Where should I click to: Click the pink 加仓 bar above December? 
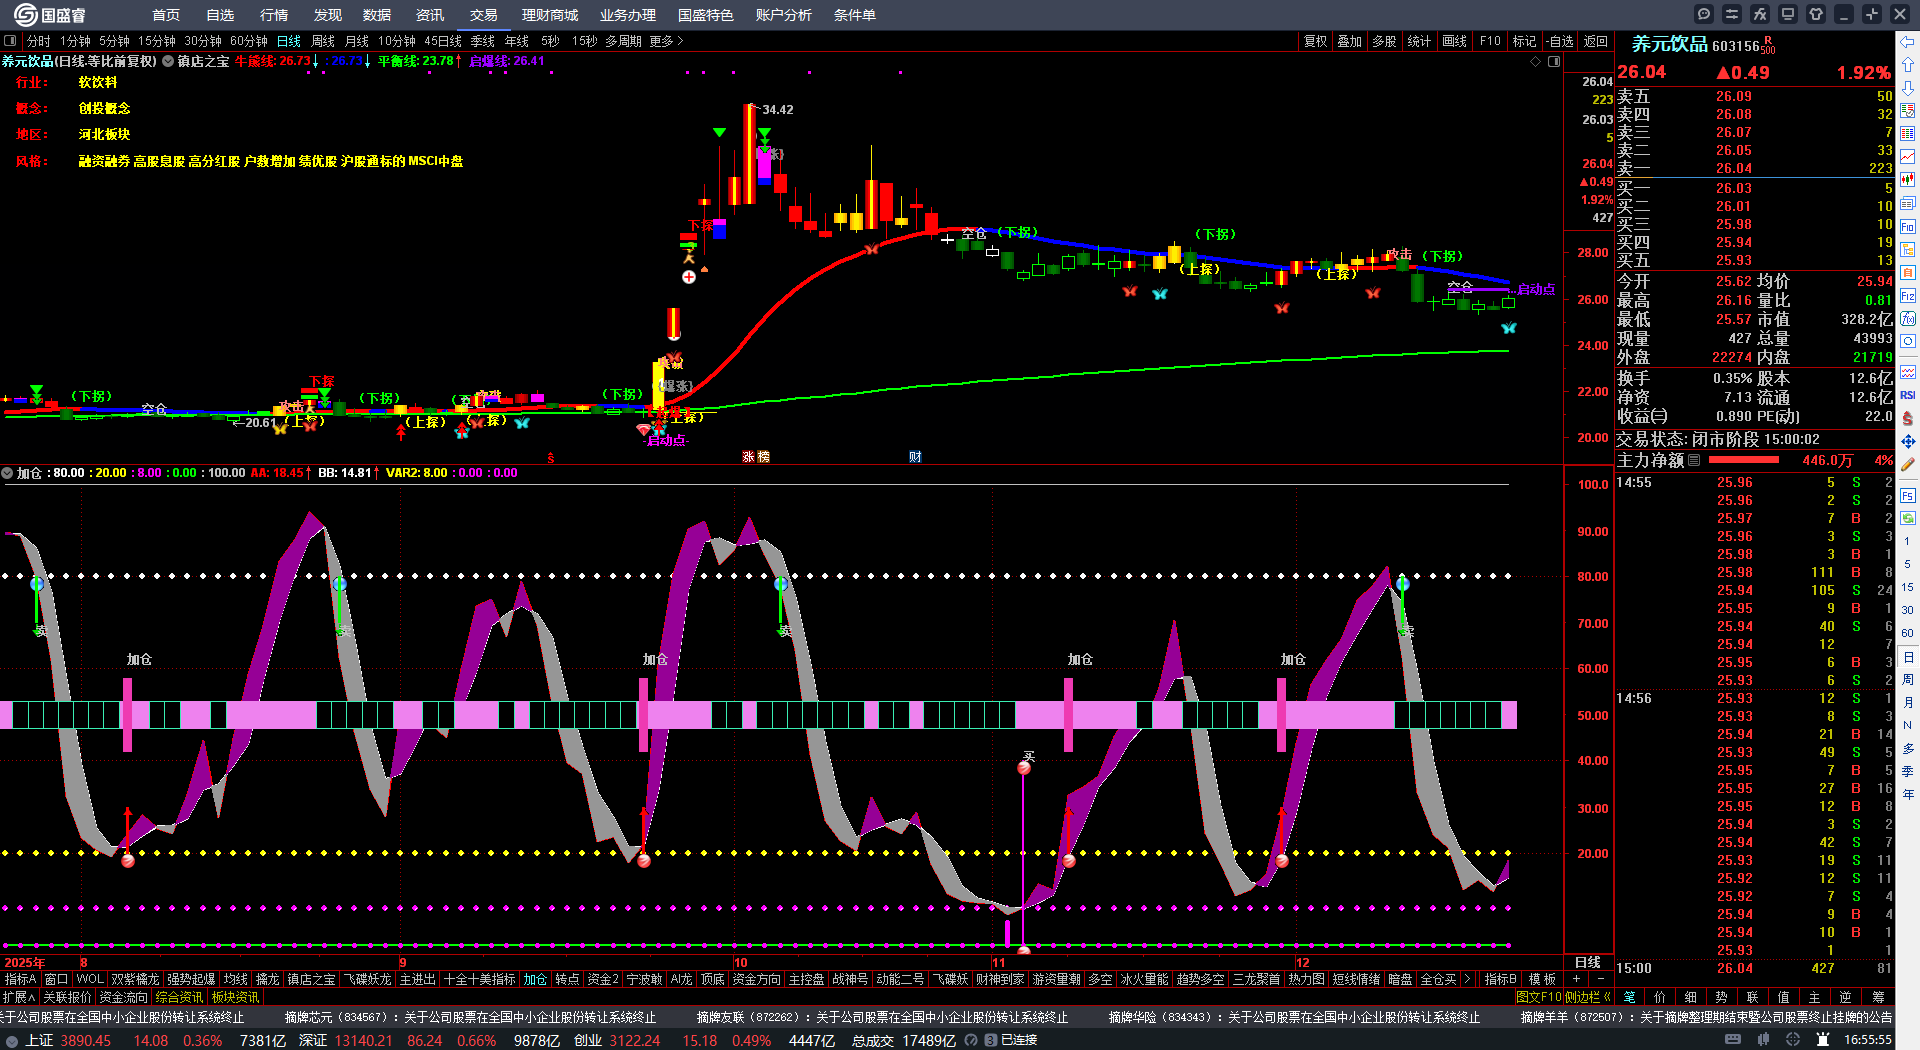[x=1281, y=715]
